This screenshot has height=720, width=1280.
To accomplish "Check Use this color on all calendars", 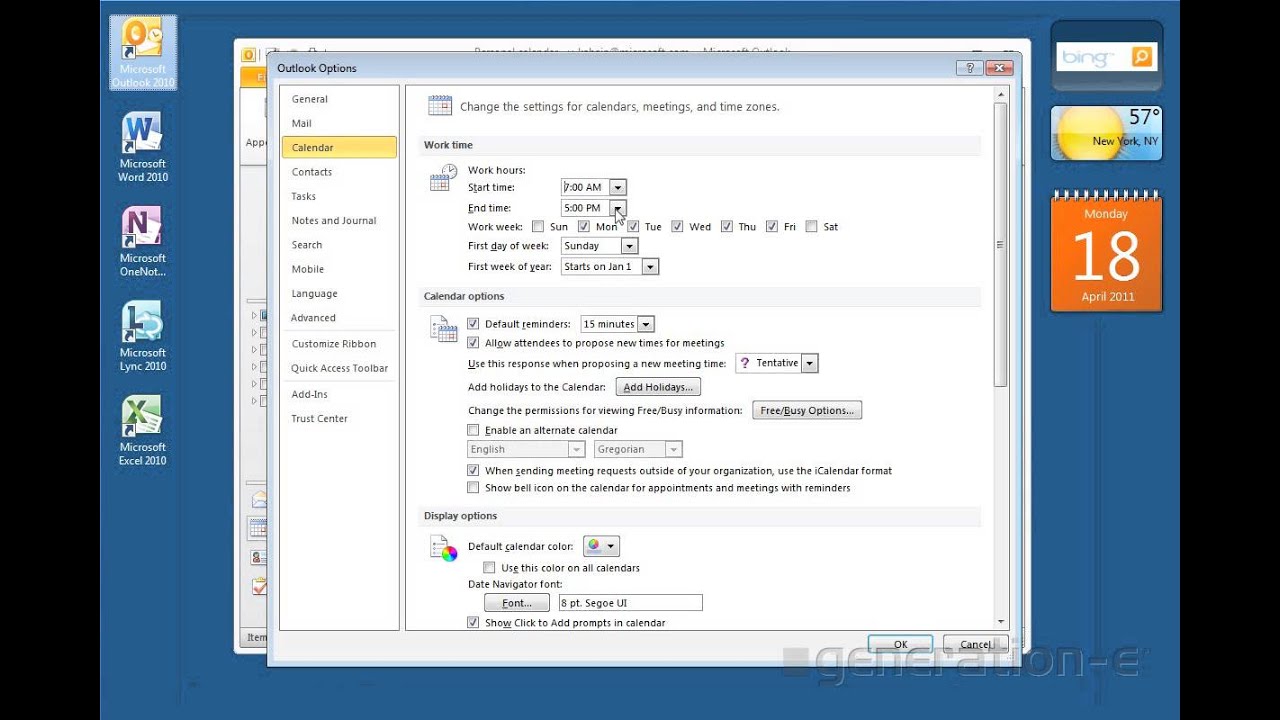I will 489,568.
